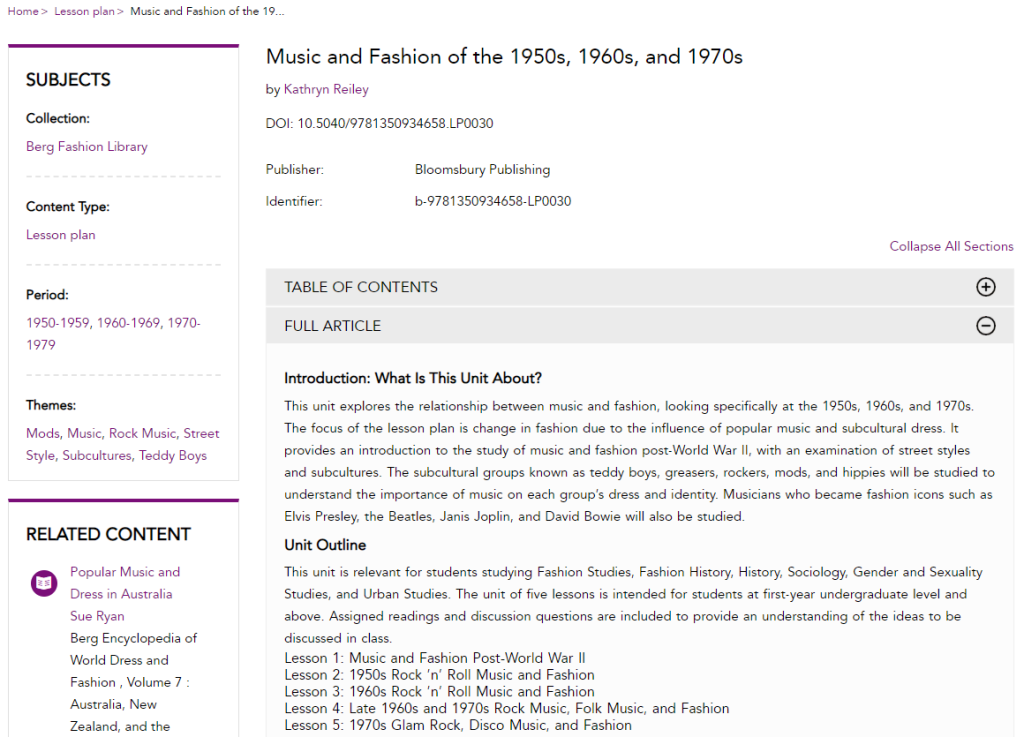Open Berg Fashion Library collection

[x=87, y=146]
